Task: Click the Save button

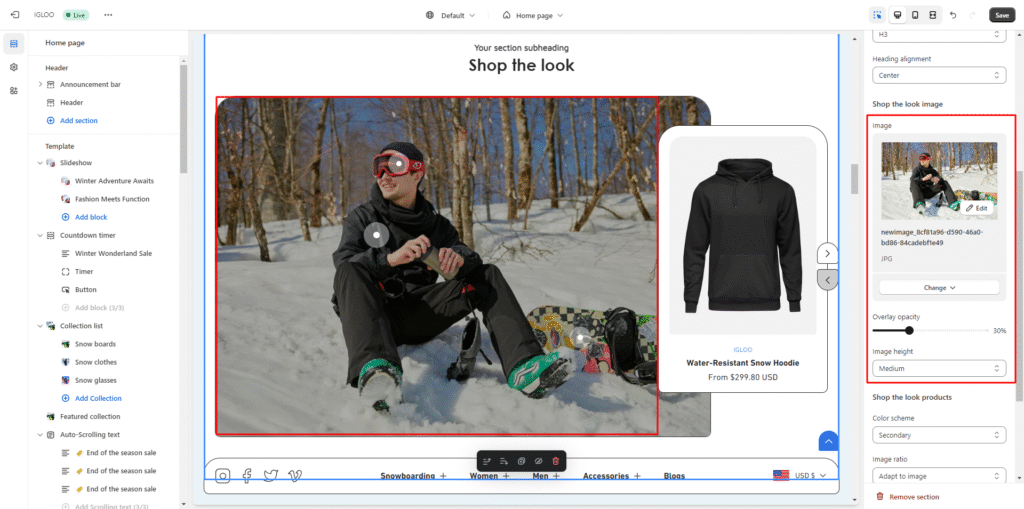Action: (x=1001, y=15)
